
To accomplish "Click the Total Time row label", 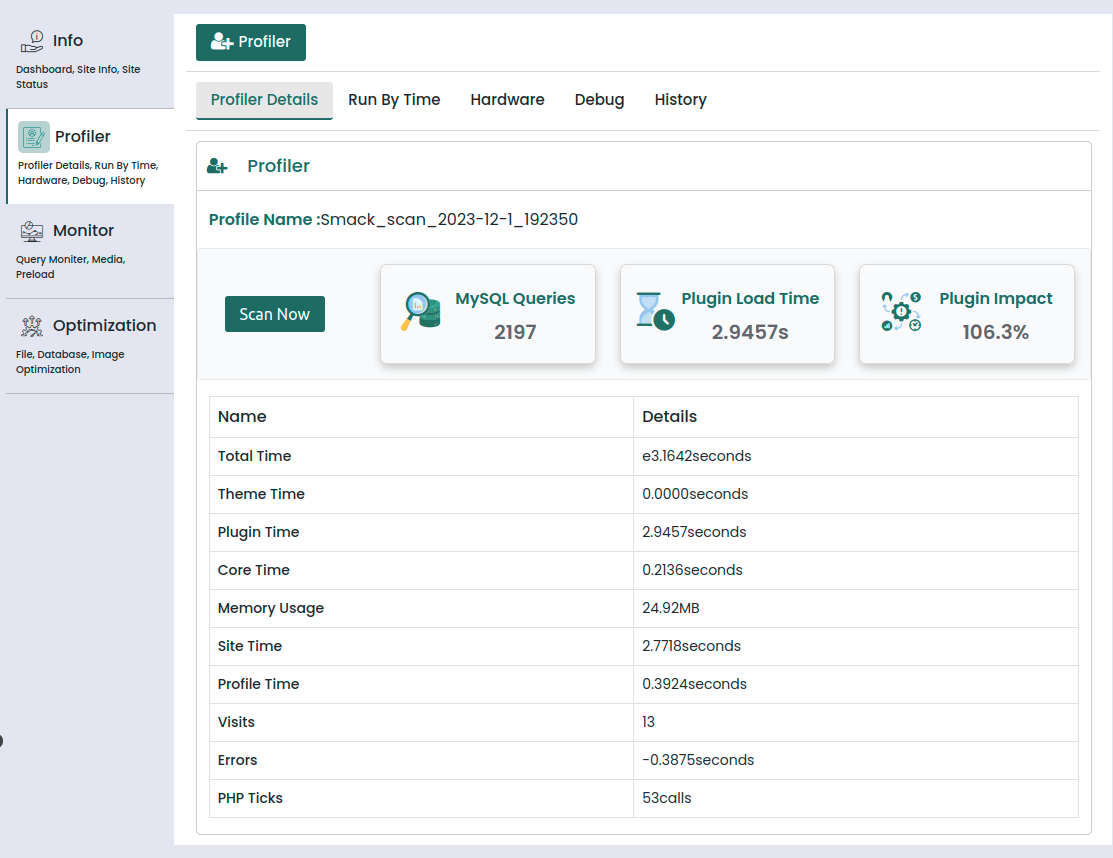I will (254, 456).
